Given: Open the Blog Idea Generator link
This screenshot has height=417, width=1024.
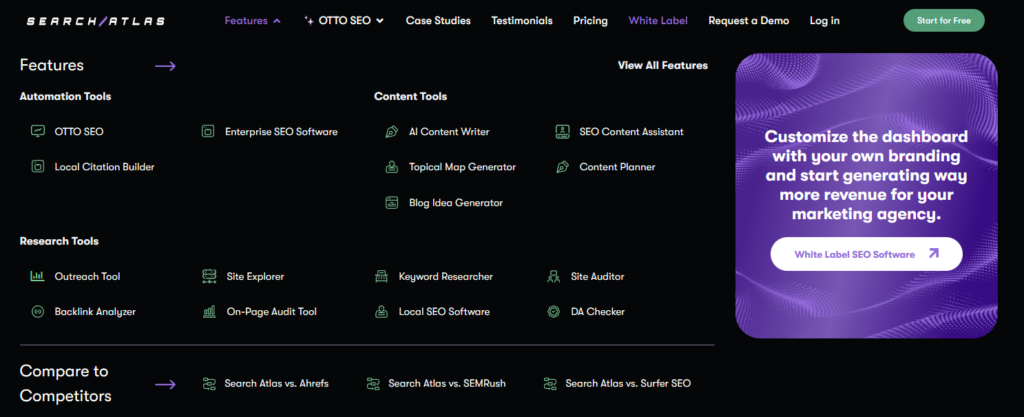Looking at the screenshot, I should tap(456, 202).
